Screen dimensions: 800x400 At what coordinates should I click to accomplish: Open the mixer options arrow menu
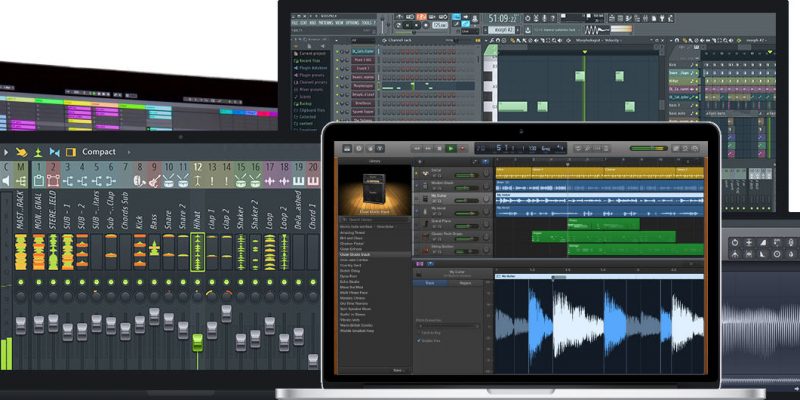(5, 152)
